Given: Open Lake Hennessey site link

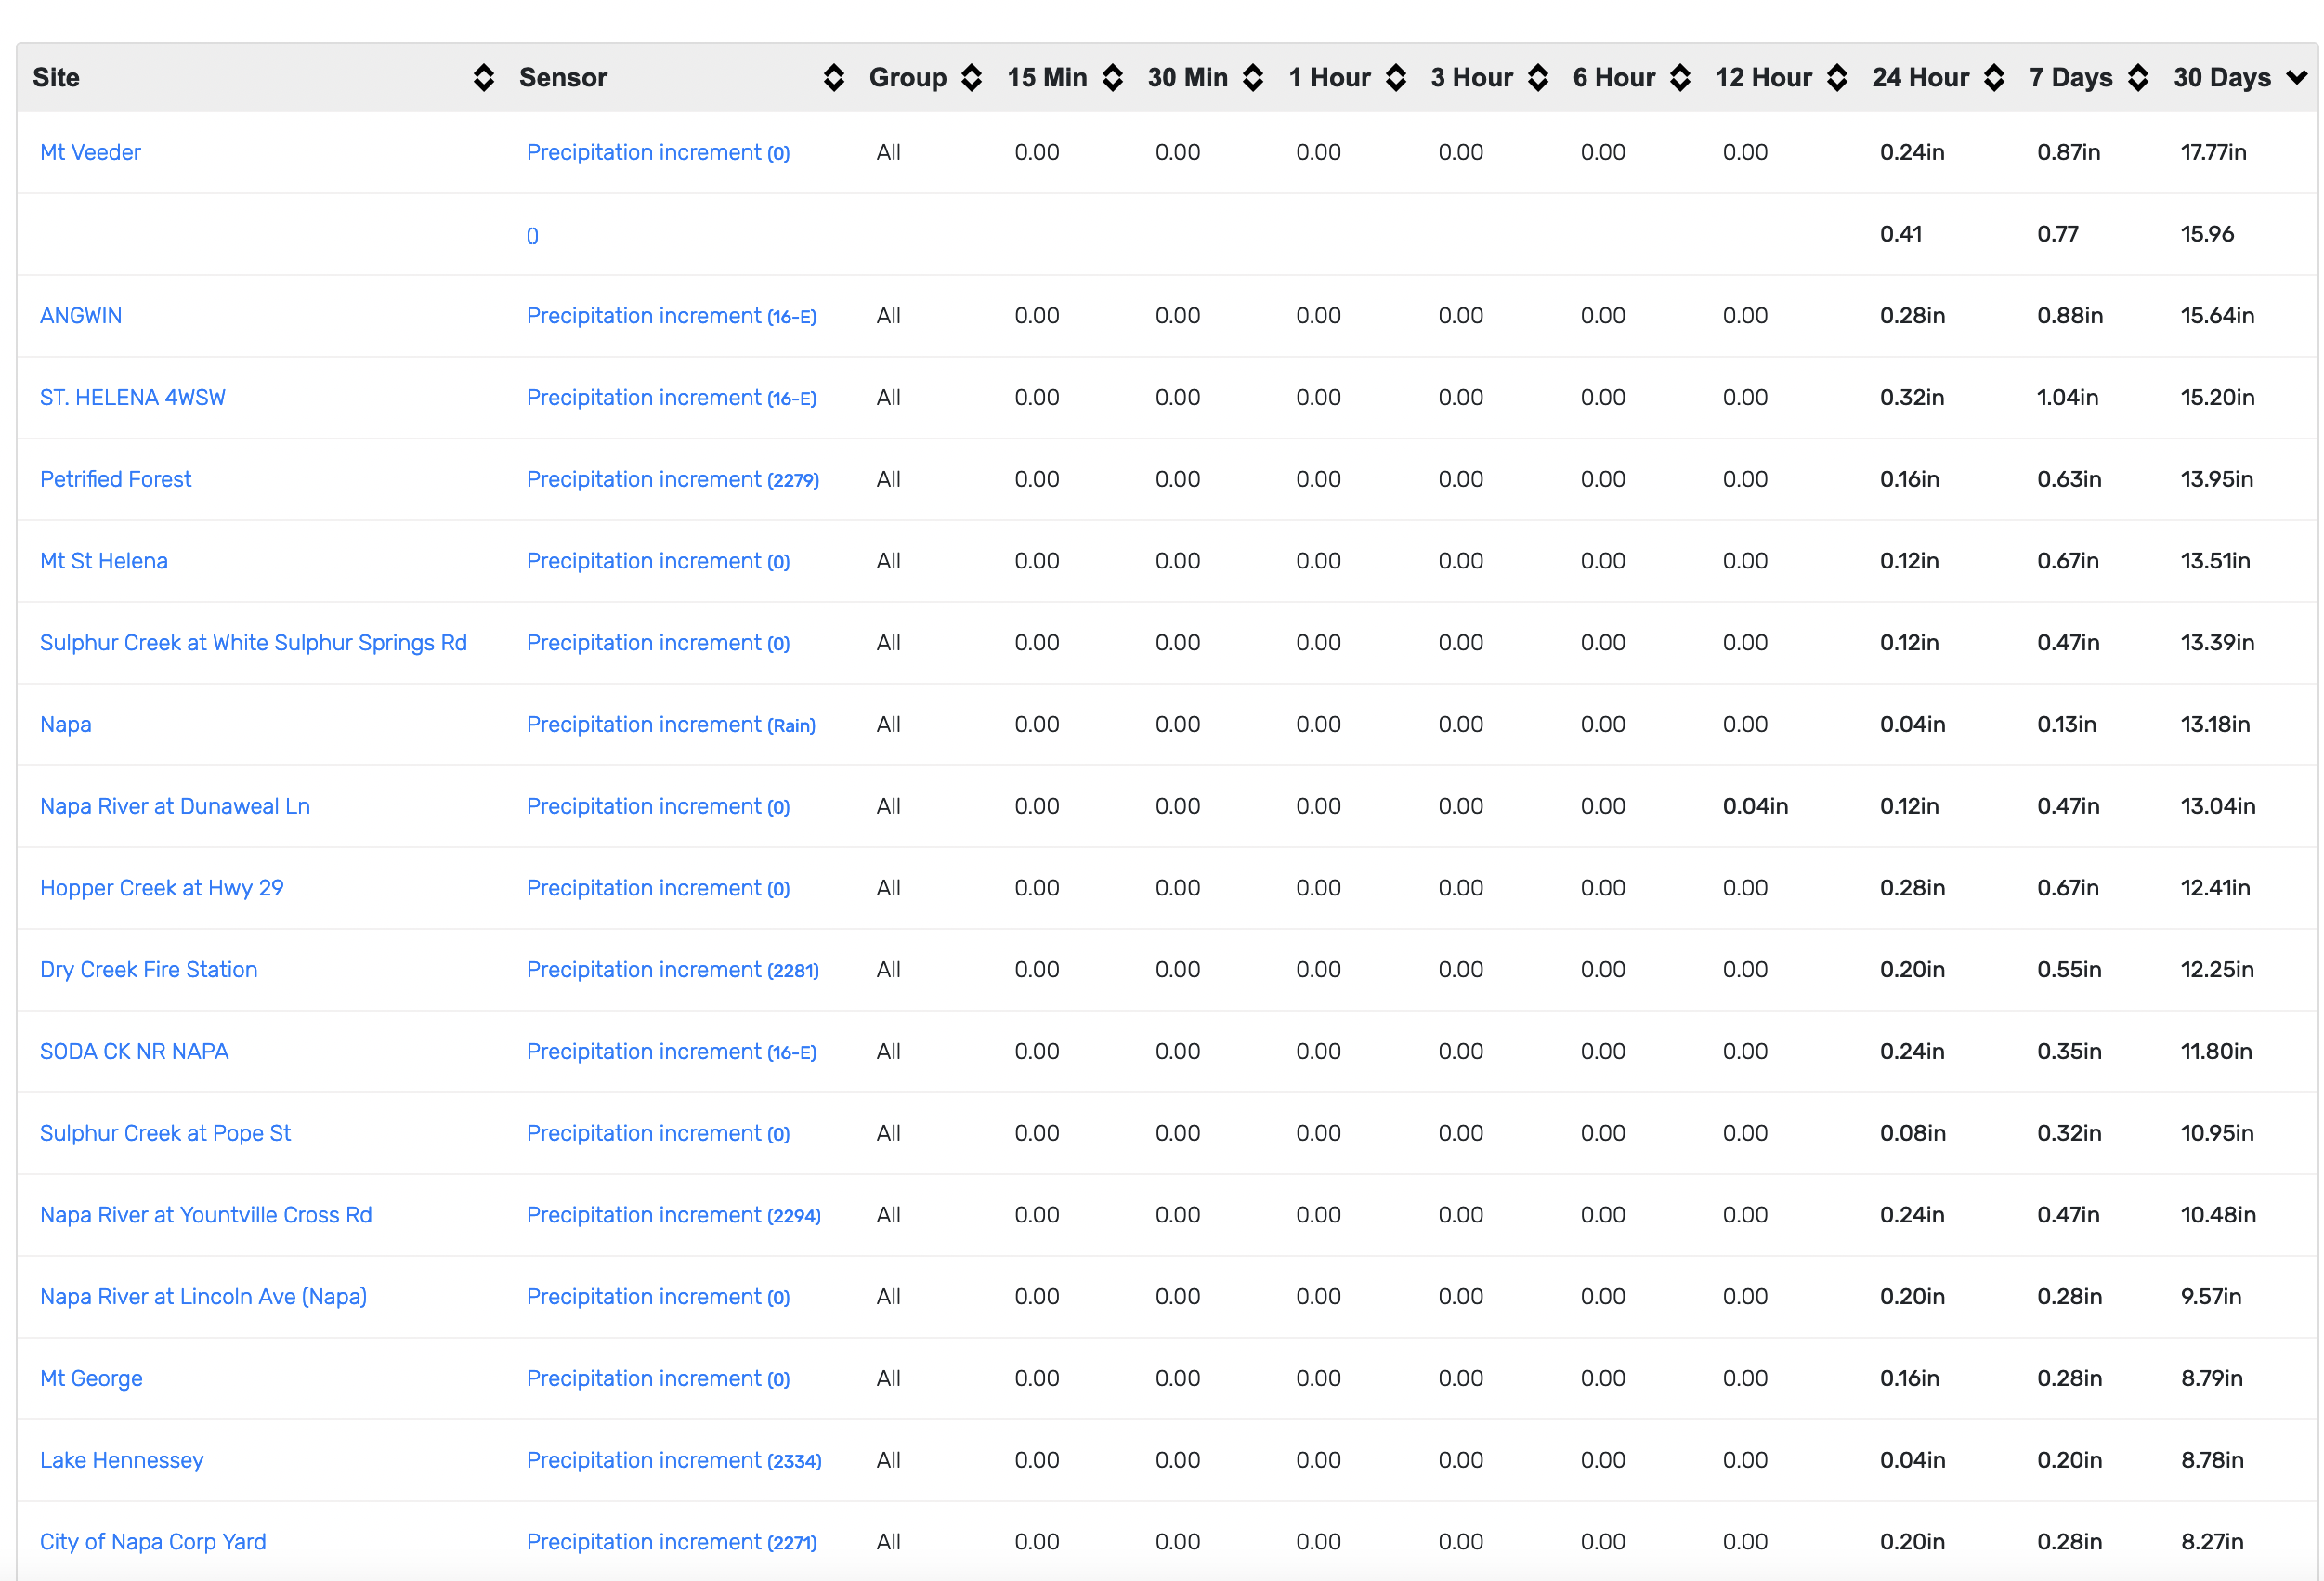Looking at the screenshot, I should coord(121,1460).
